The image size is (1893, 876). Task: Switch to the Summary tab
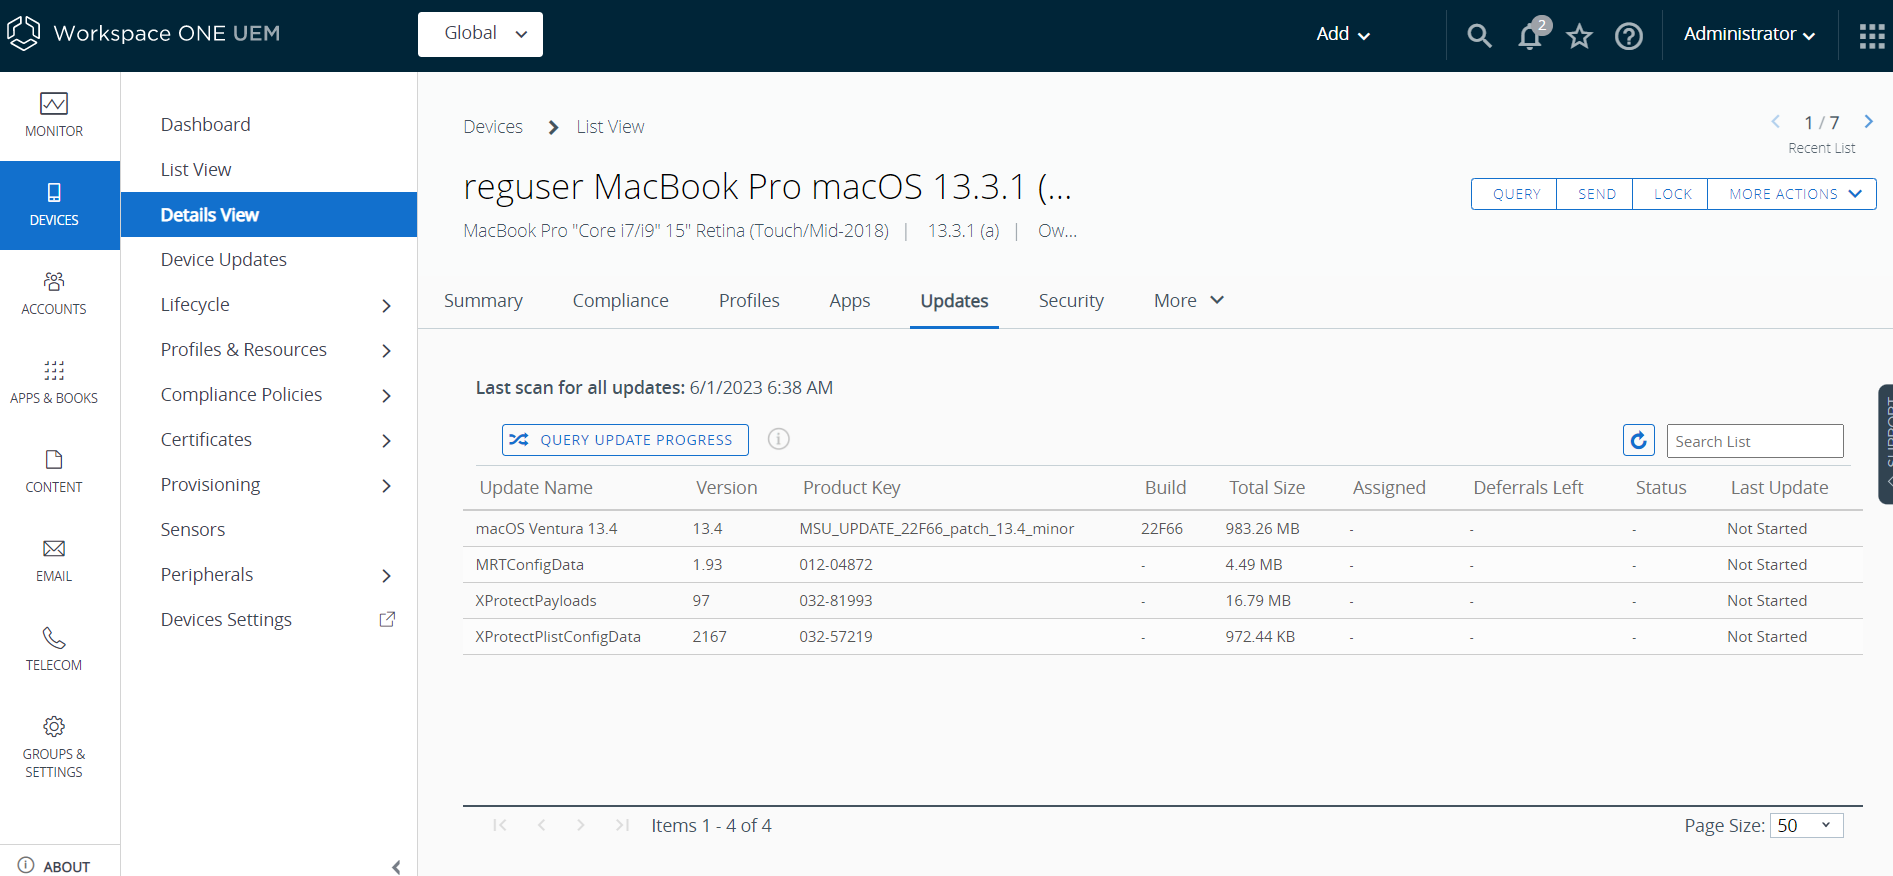[483, 301]
